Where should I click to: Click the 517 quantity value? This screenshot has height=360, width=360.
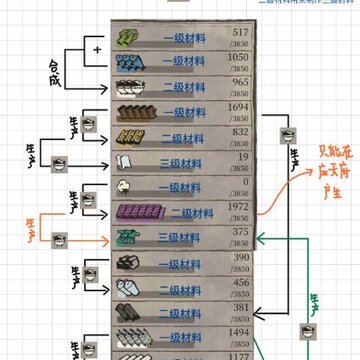tap(241, 32)
